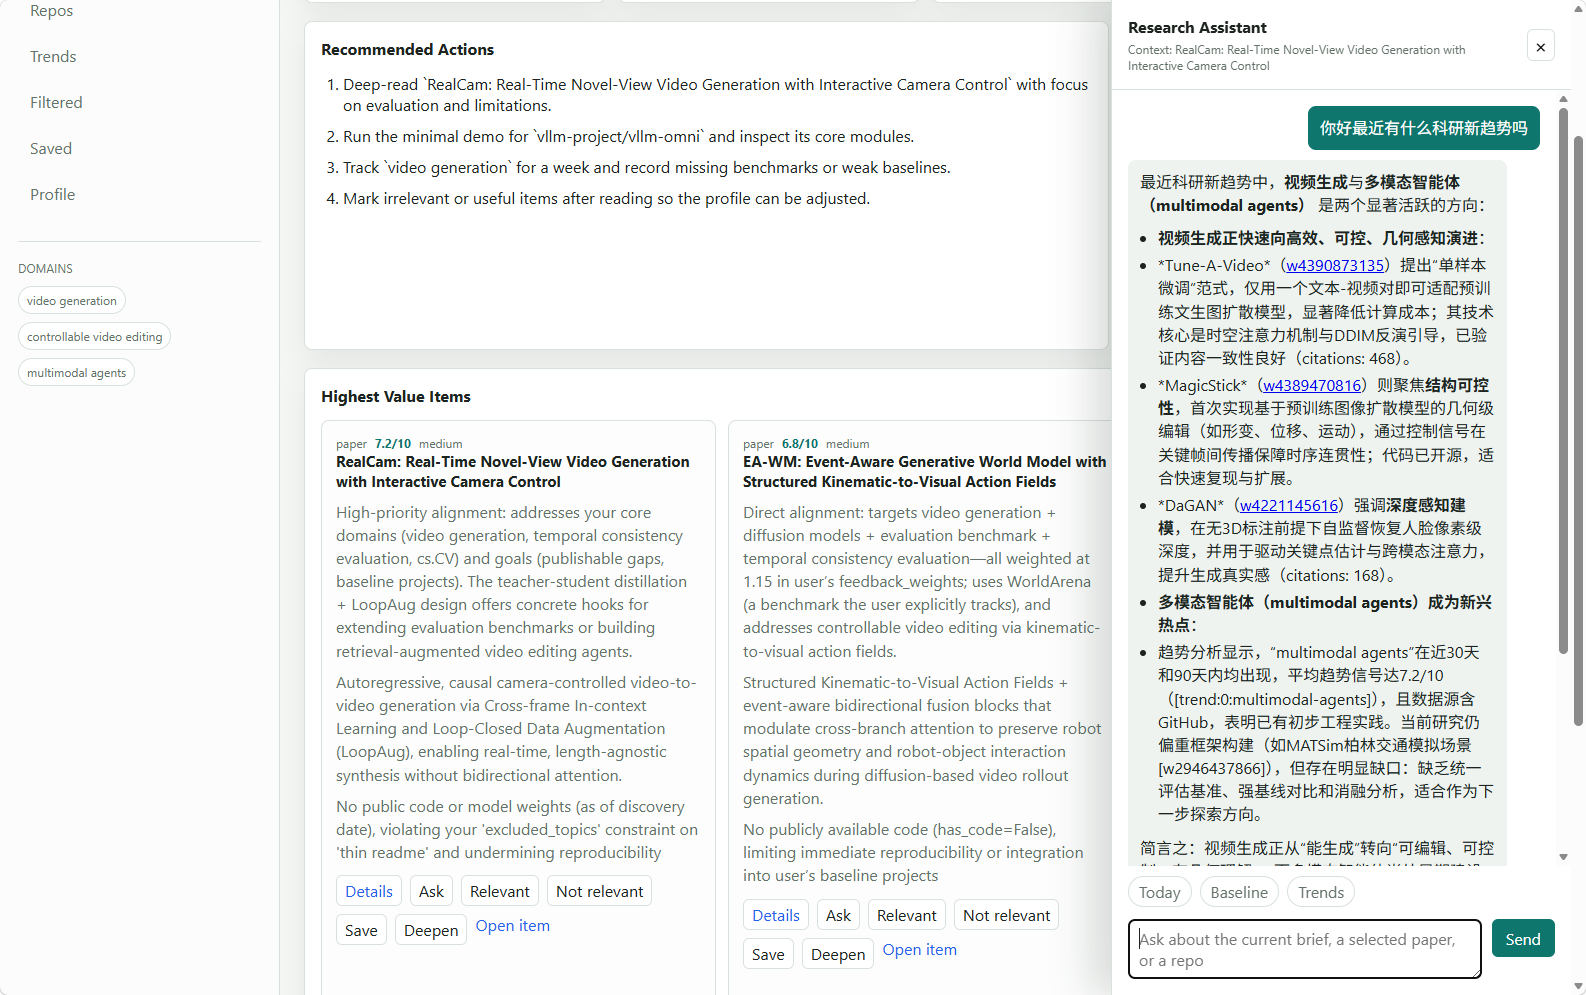Mark the EA-WM paper as Relevant

[x=907, y=915]
